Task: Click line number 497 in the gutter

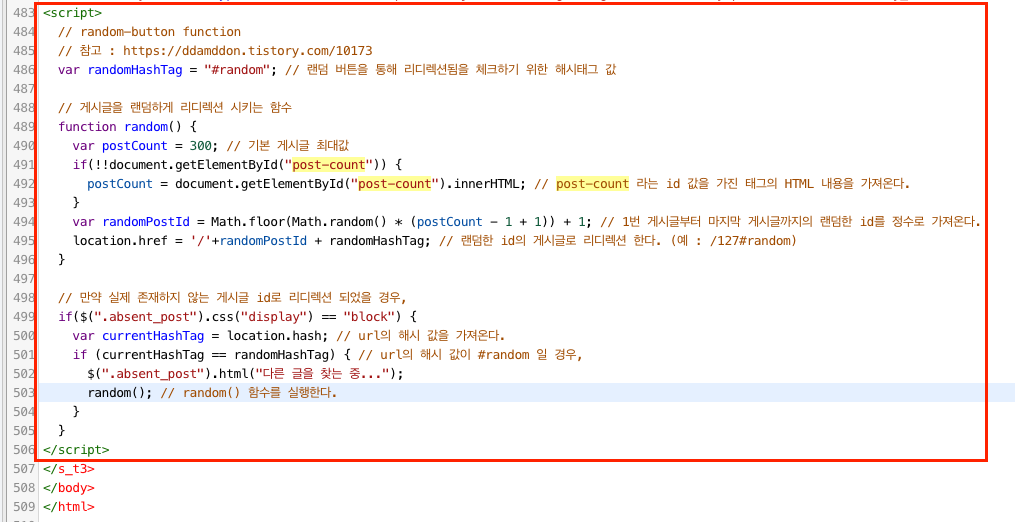Action: [23, 279]
